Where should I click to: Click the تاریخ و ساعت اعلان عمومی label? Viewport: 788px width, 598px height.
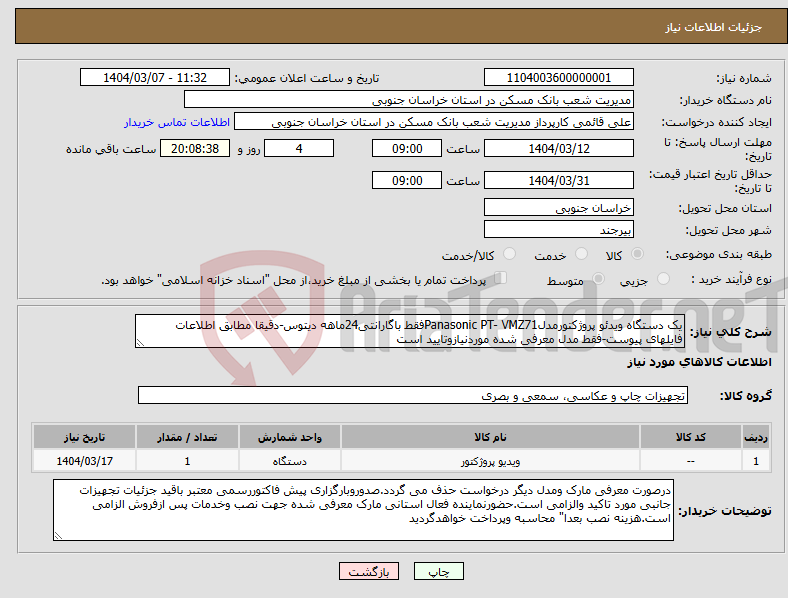(307, 78)
